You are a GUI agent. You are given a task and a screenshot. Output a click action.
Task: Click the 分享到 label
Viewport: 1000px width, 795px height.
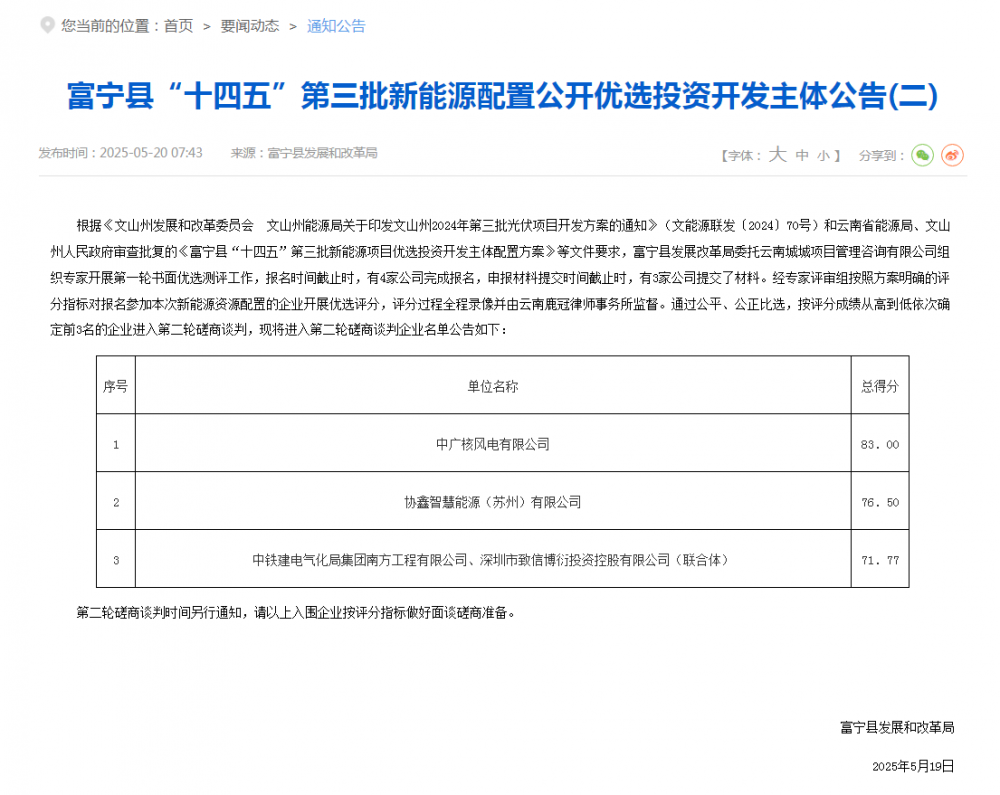click(x=881, y=156)
